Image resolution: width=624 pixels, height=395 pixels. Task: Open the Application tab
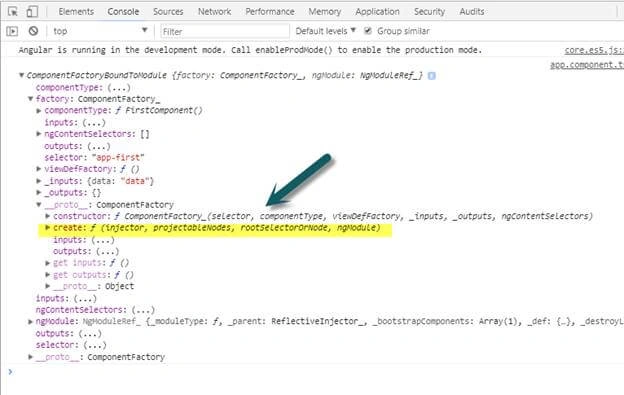377,12
